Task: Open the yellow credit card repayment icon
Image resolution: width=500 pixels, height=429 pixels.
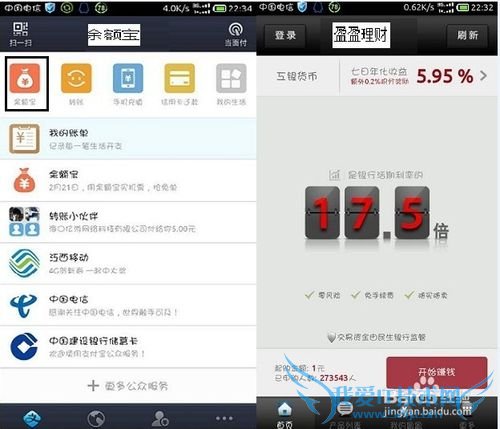Action: tap(180, 79)
